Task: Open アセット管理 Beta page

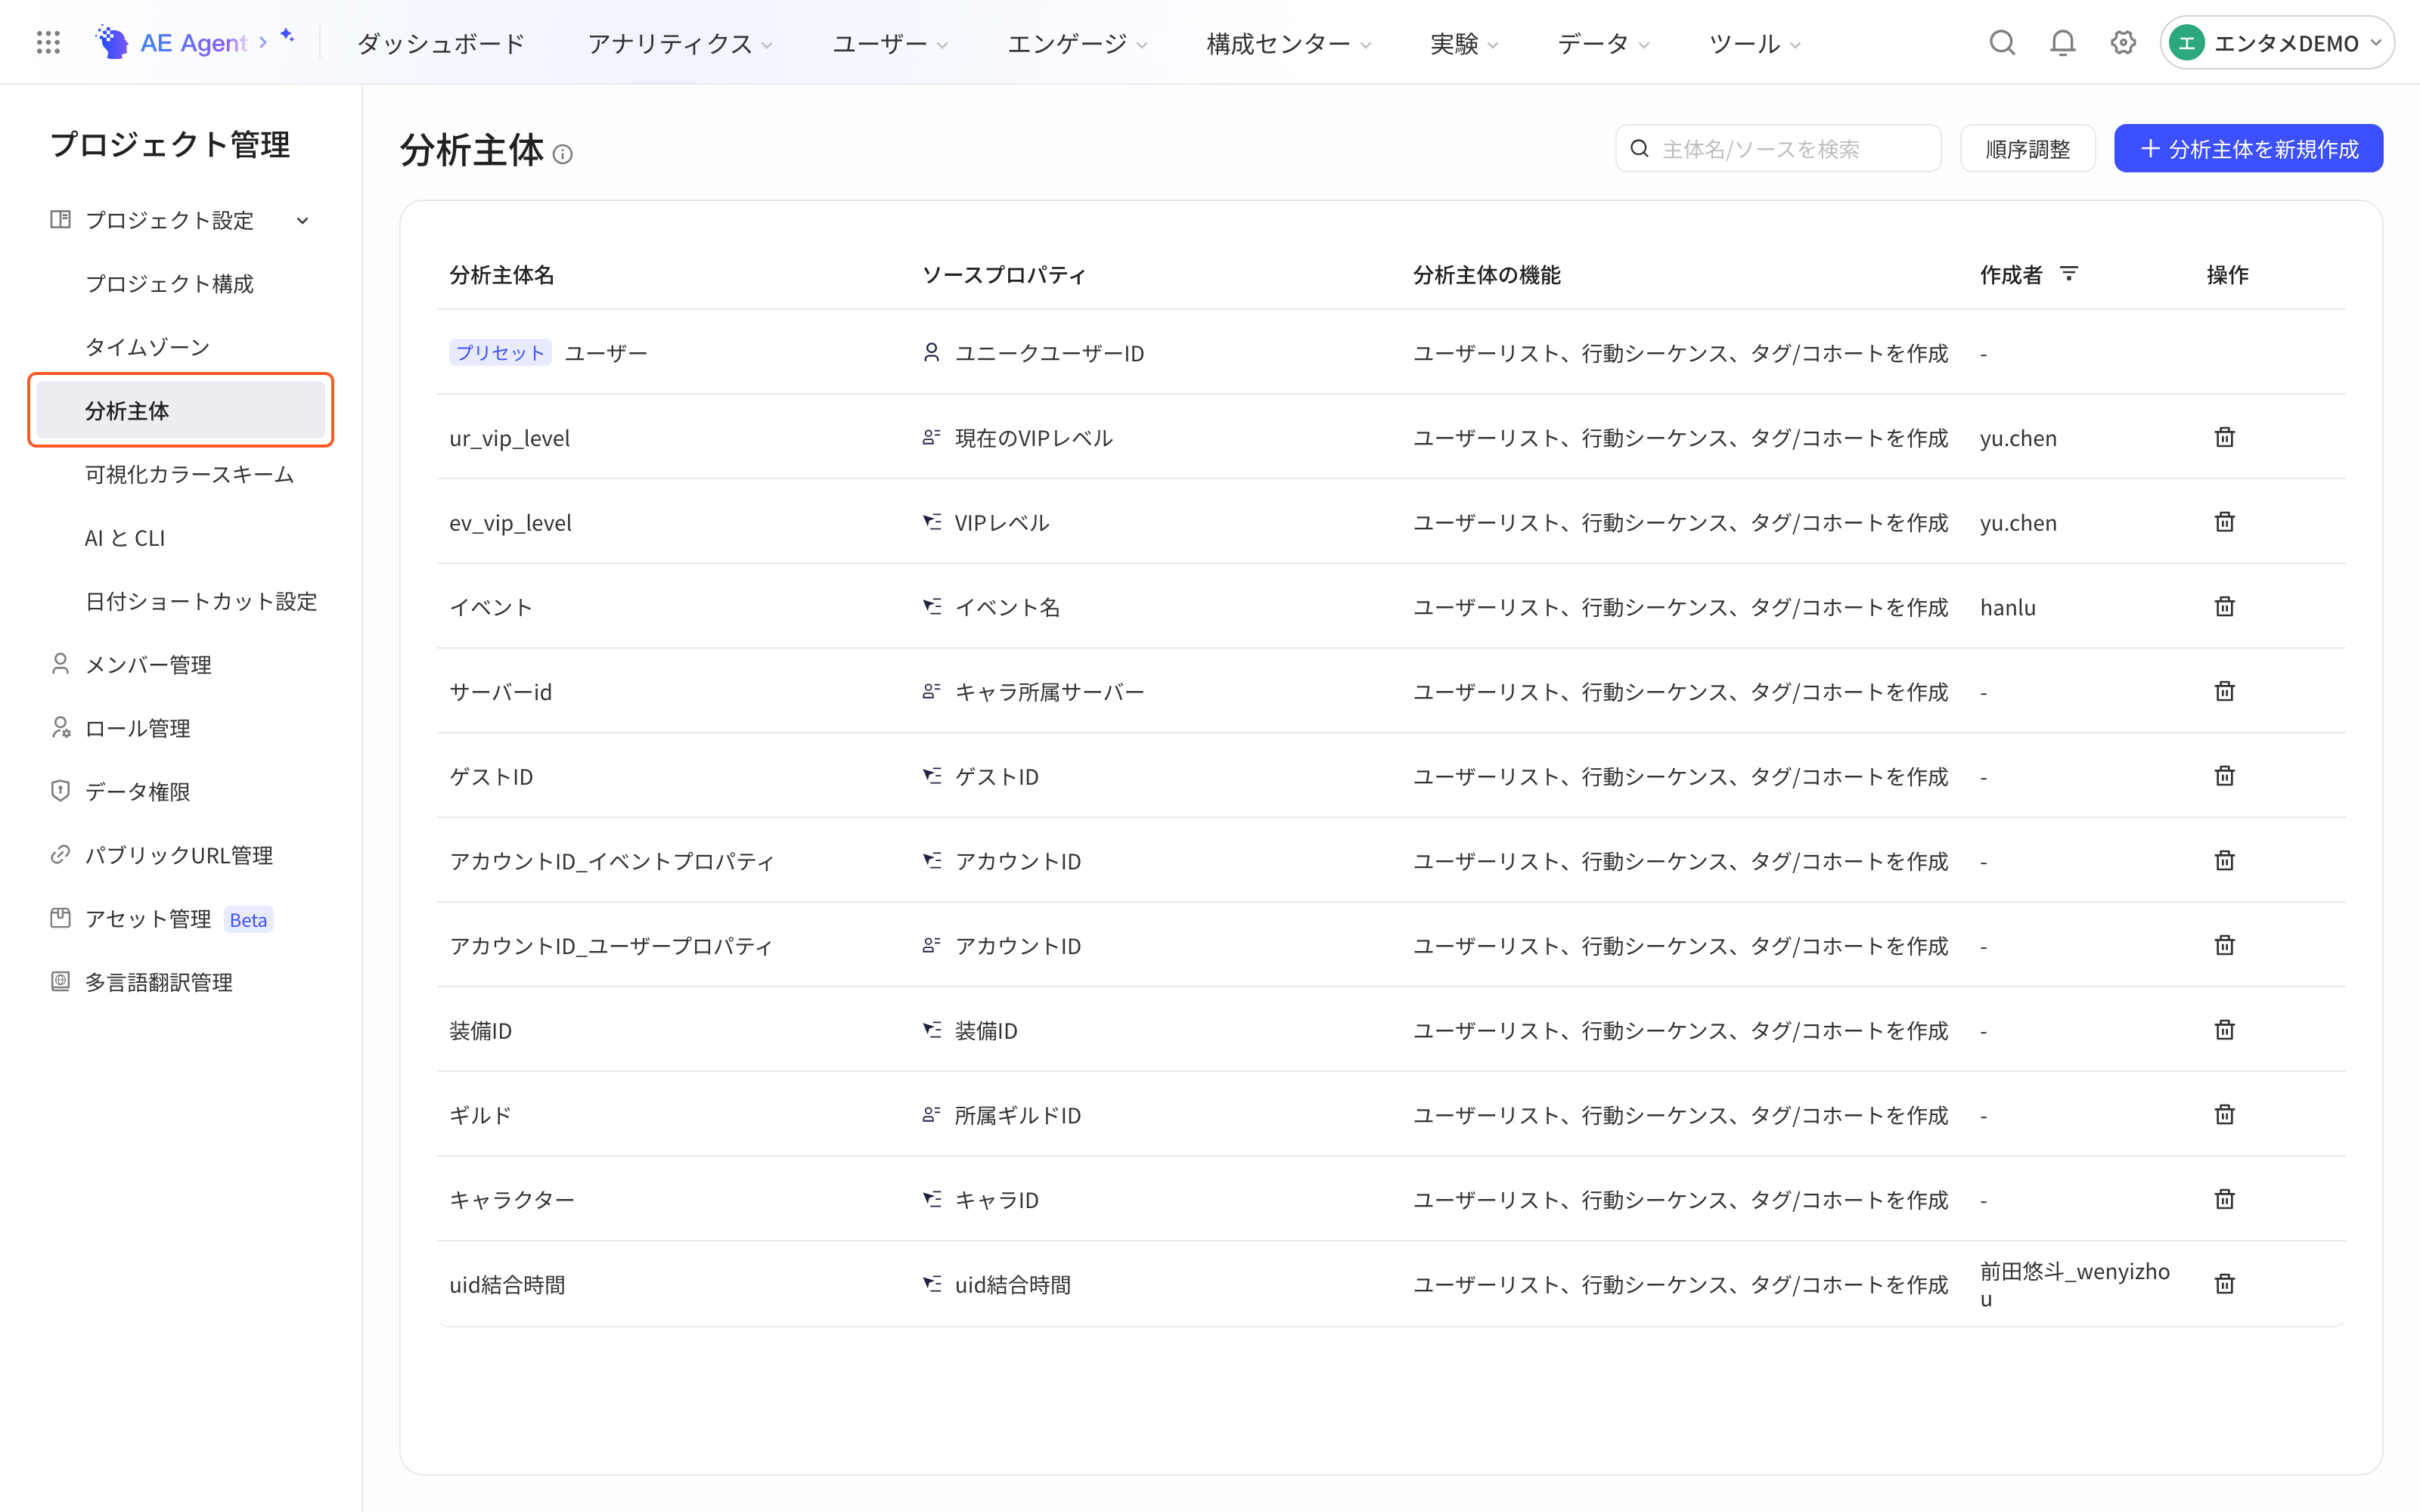Action: [160, 919]
